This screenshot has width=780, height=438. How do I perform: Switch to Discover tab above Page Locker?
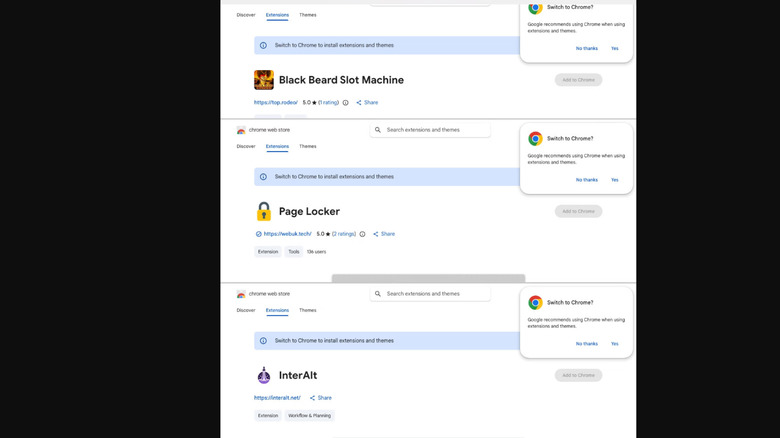pyautogui.click(x=246, y=146)
